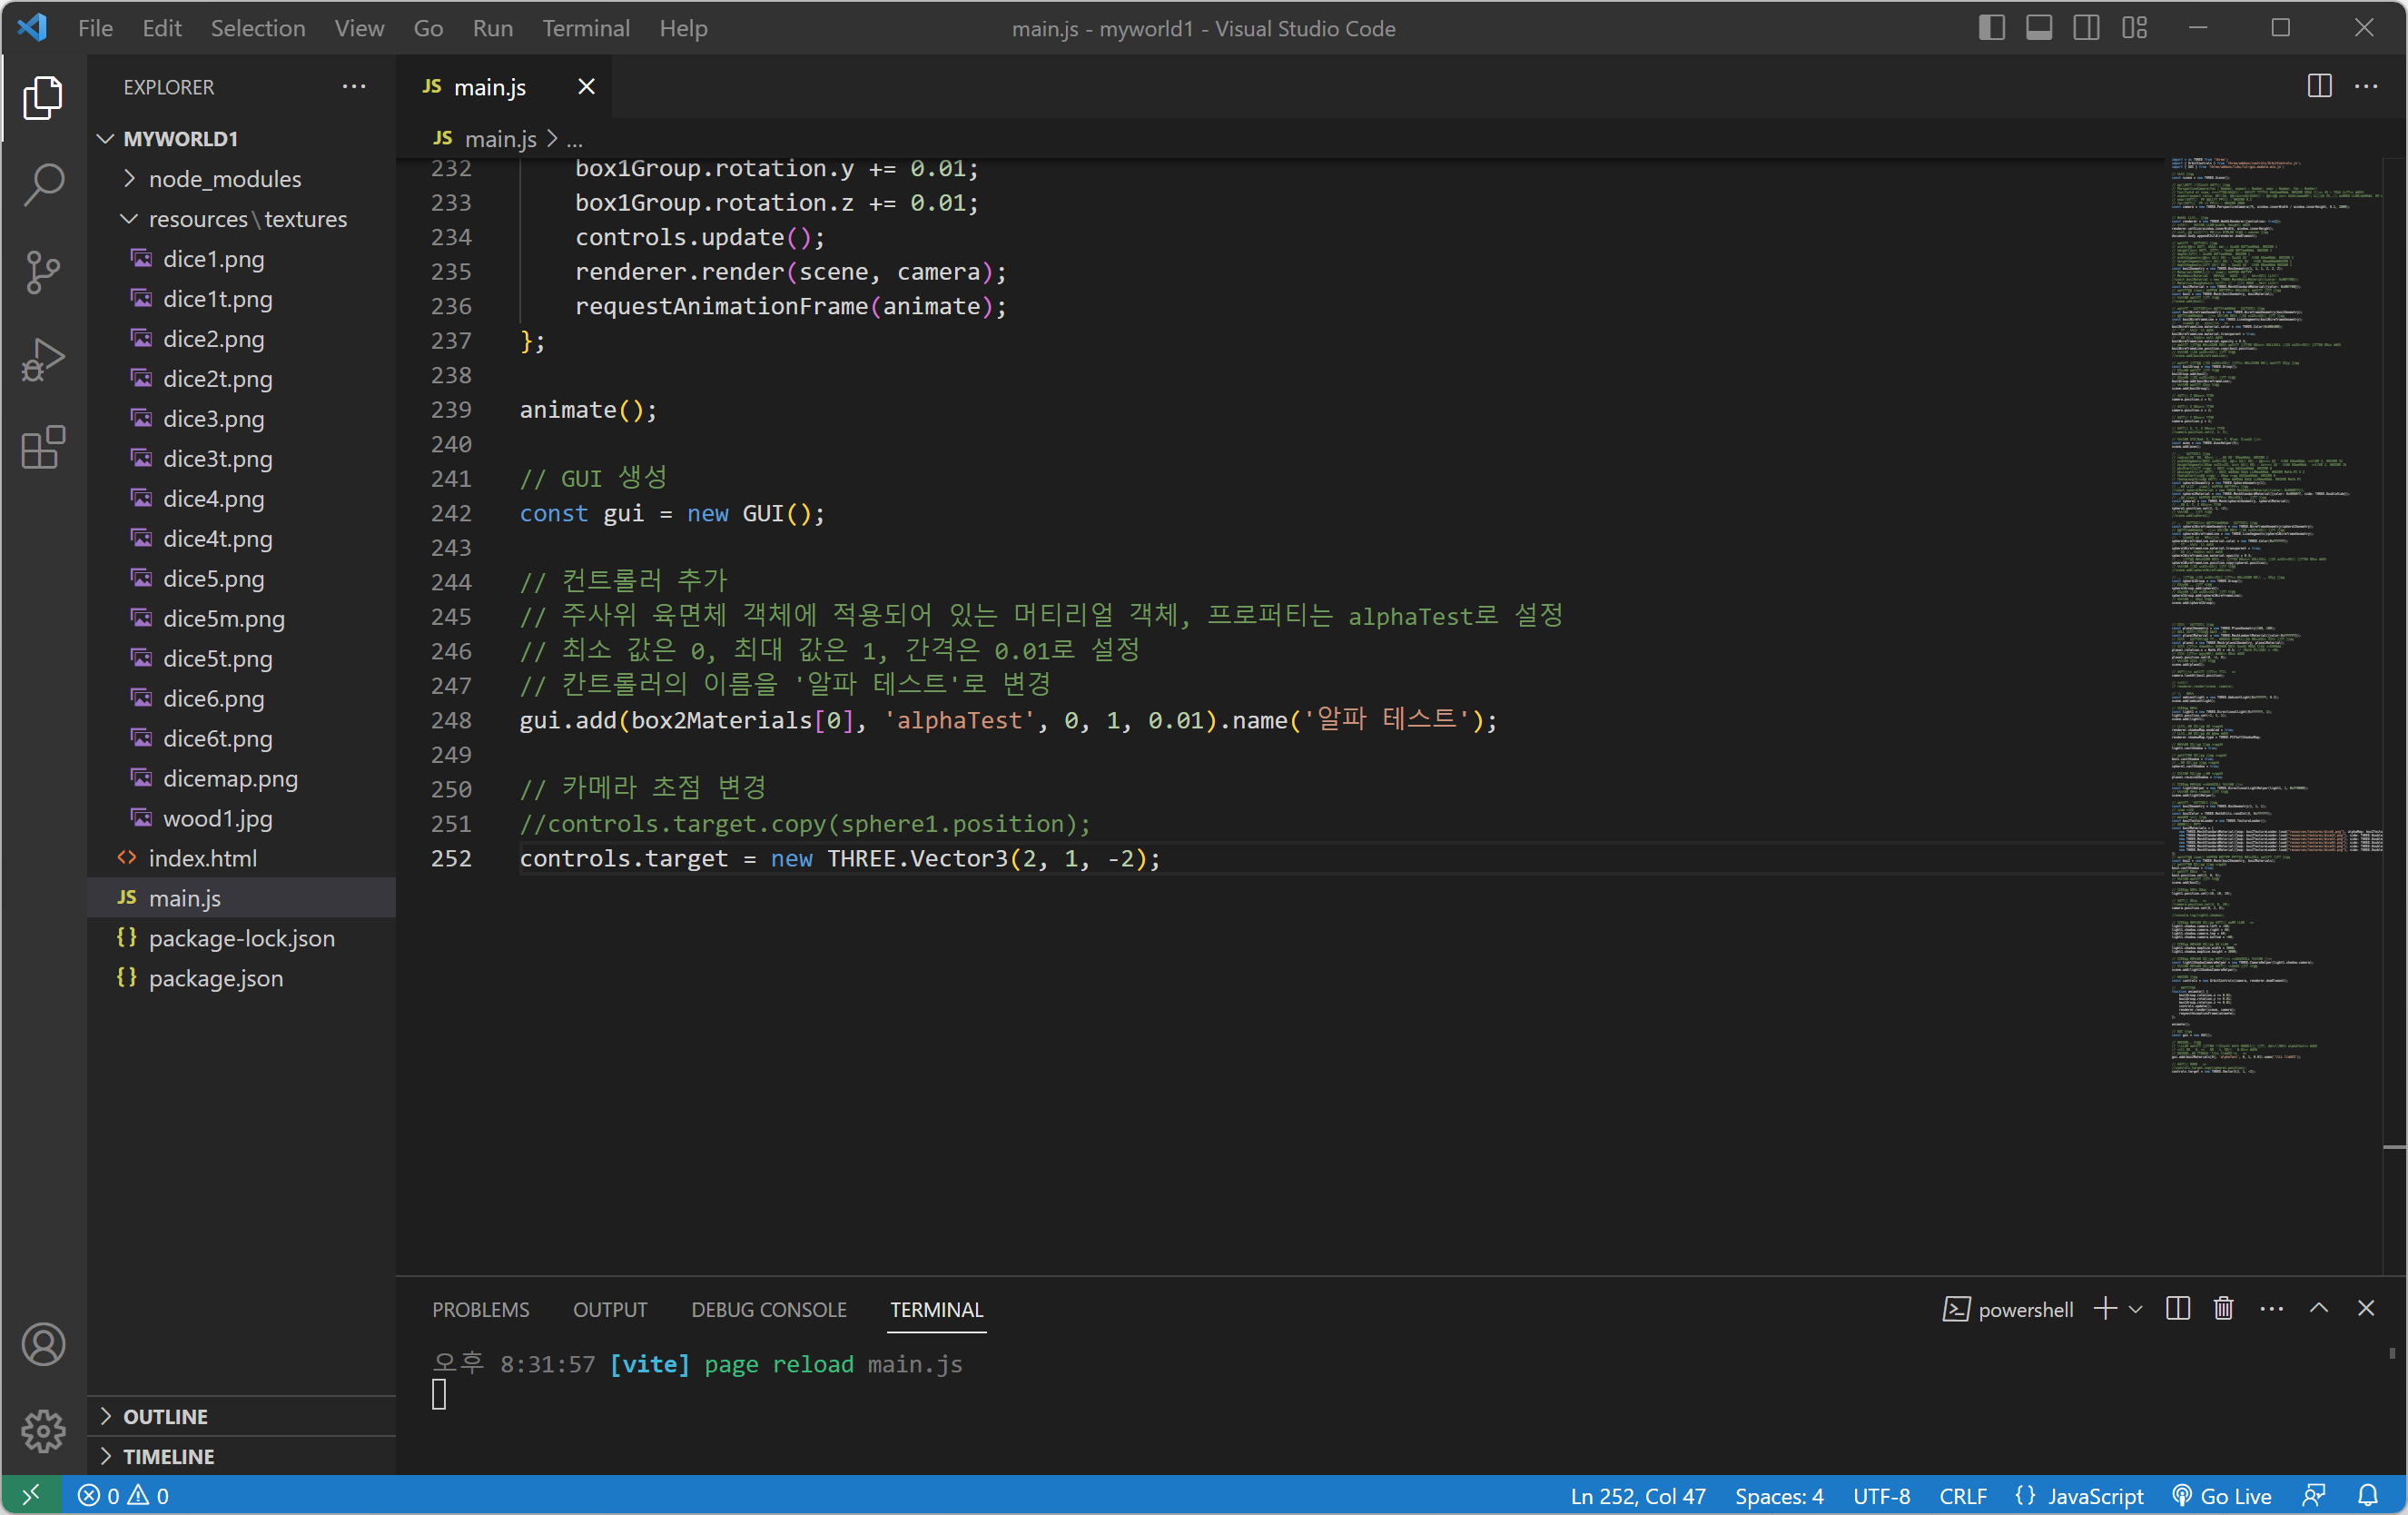
Task: Open the Search view in activity bar
Action: coord(43,185)
